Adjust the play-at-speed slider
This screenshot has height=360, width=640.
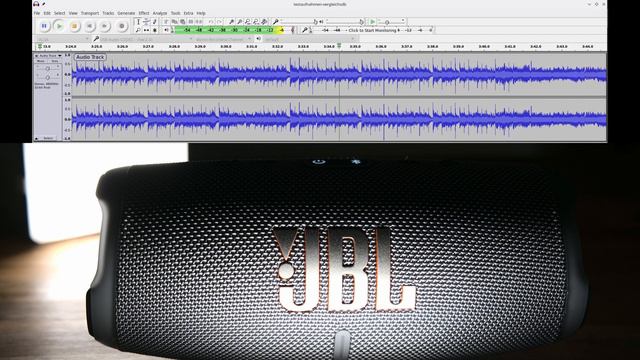(391, 22)
